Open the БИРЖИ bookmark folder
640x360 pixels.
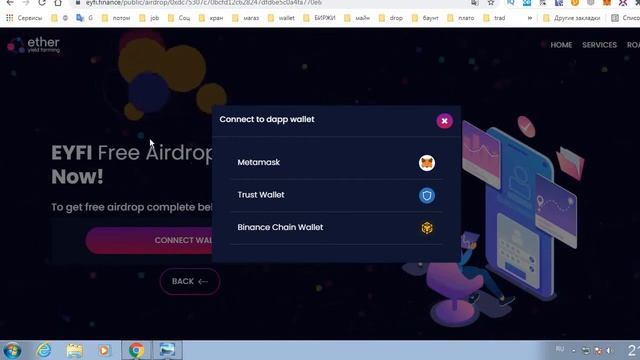[320, 18]
